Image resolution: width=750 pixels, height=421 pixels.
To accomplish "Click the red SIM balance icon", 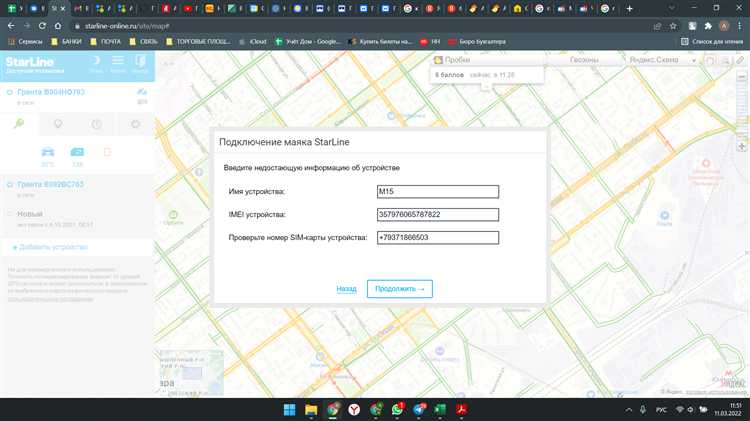I will pyautogui.click(x=107, y=152).
